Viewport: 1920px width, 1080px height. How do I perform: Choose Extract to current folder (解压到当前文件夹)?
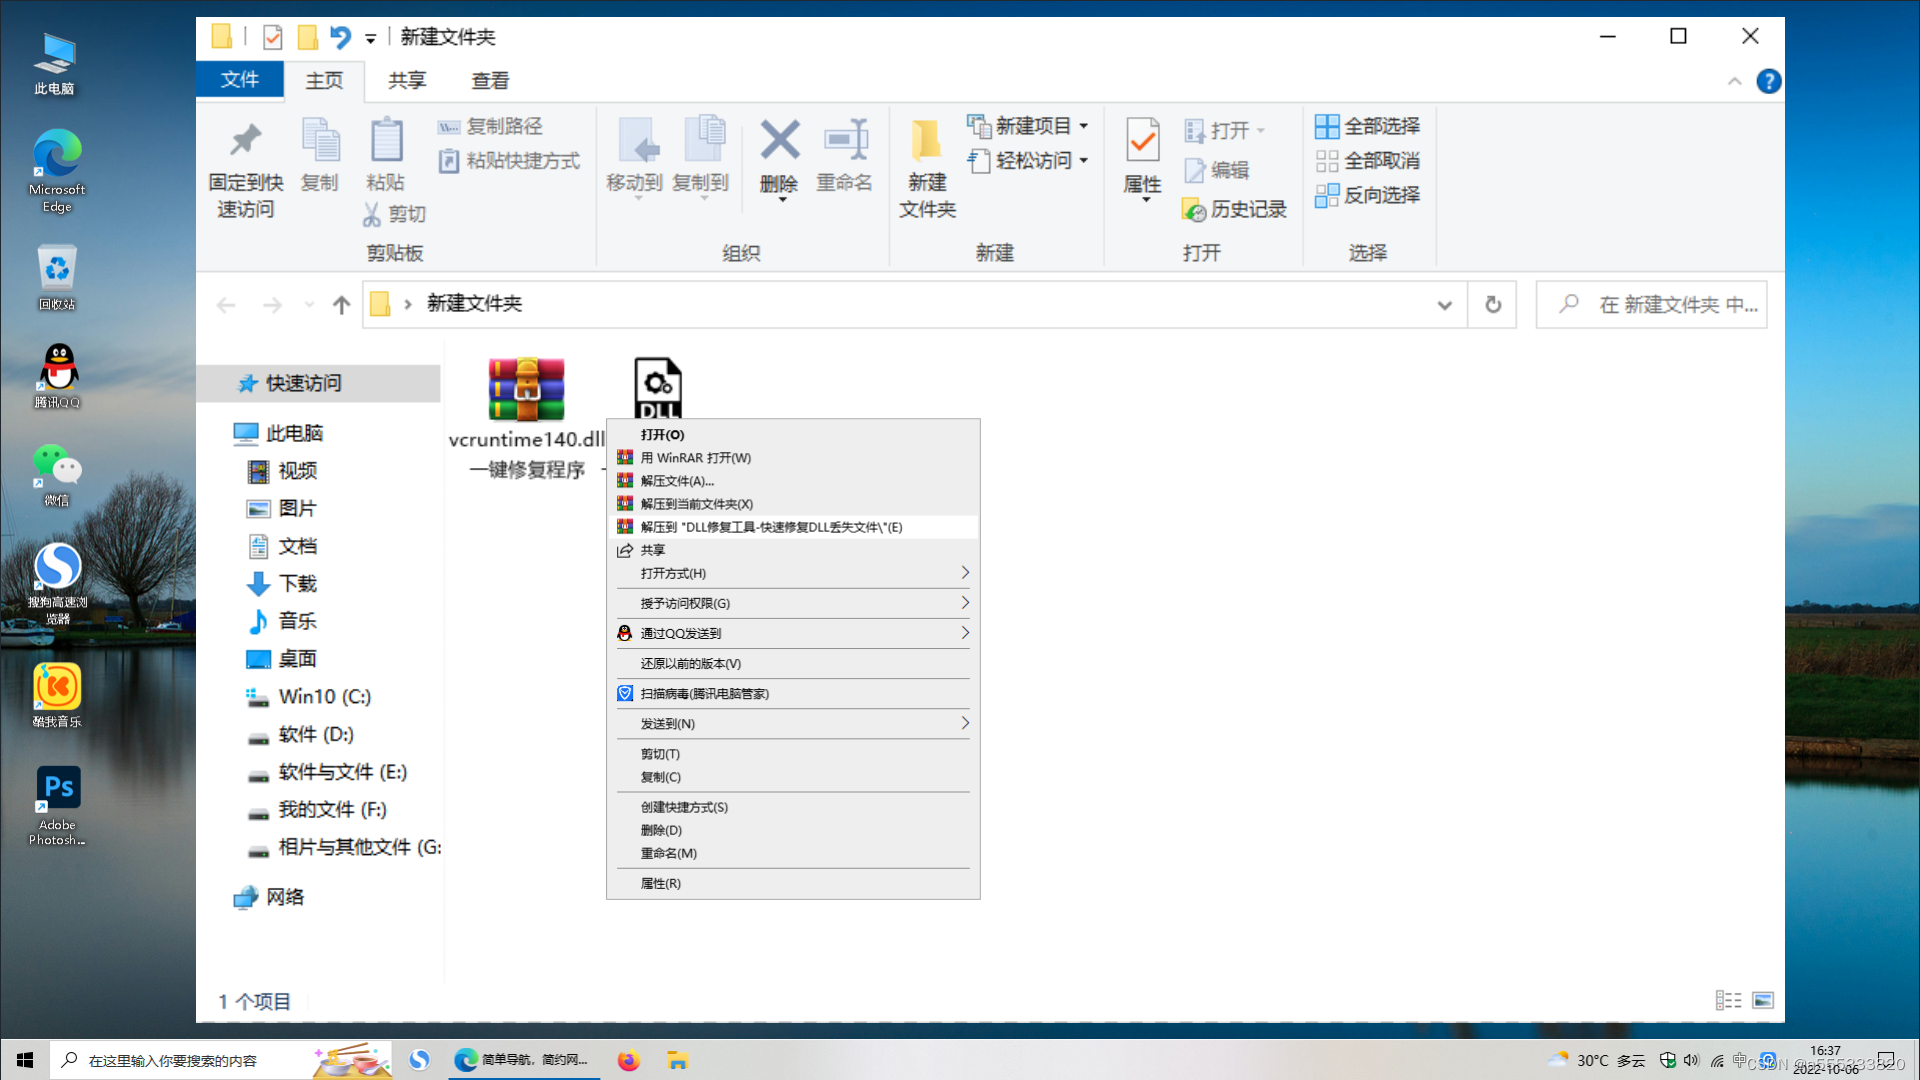click(697, 504)
